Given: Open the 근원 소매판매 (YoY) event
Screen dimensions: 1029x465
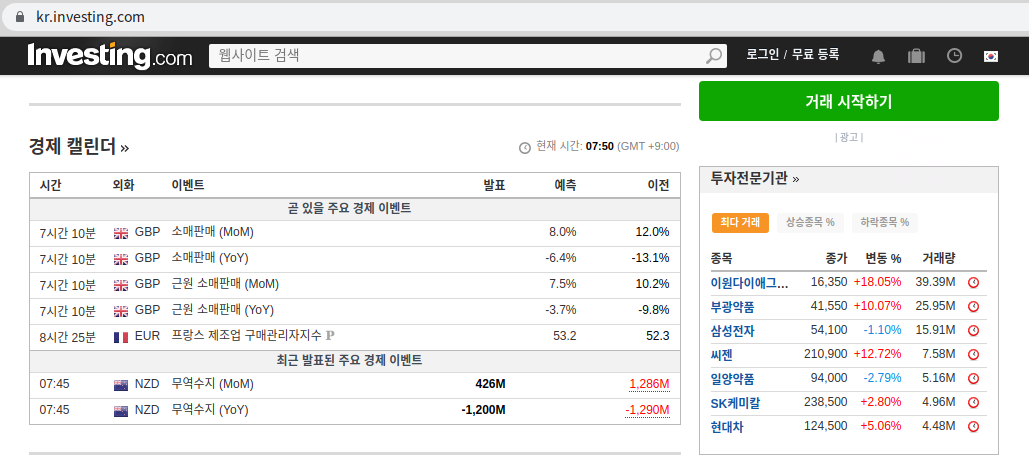Looking at the screenshot, I should tap(222, 310).
